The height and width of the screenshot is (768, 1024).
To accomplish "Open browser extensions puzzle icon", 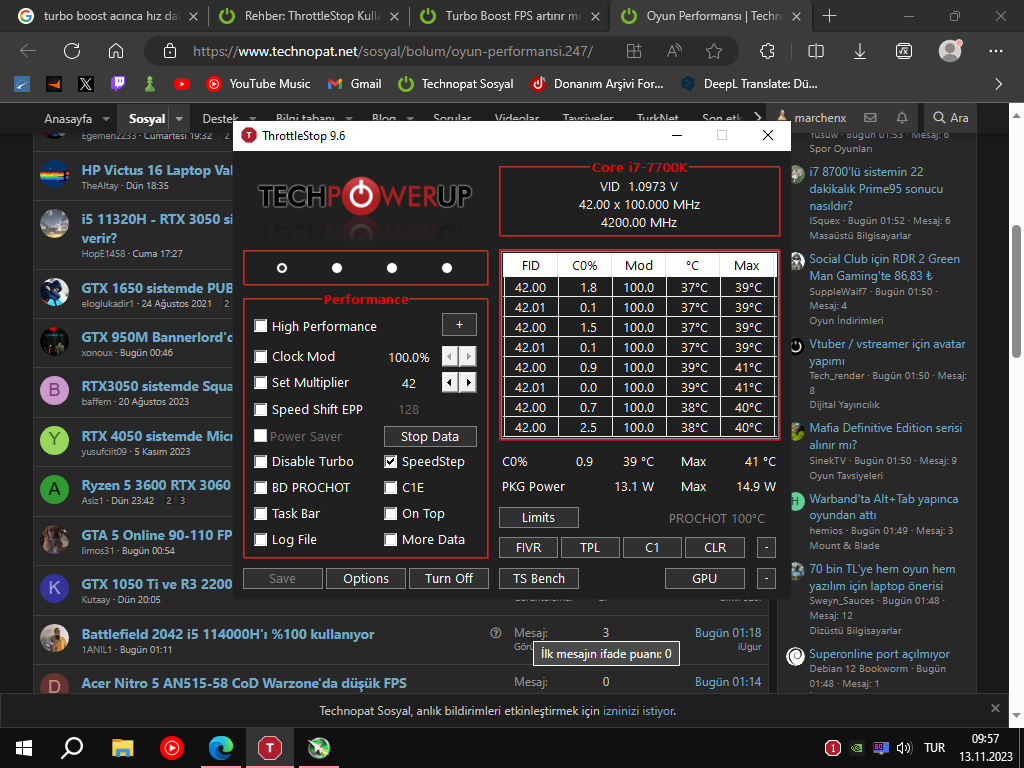I will [x=767, y=51].
